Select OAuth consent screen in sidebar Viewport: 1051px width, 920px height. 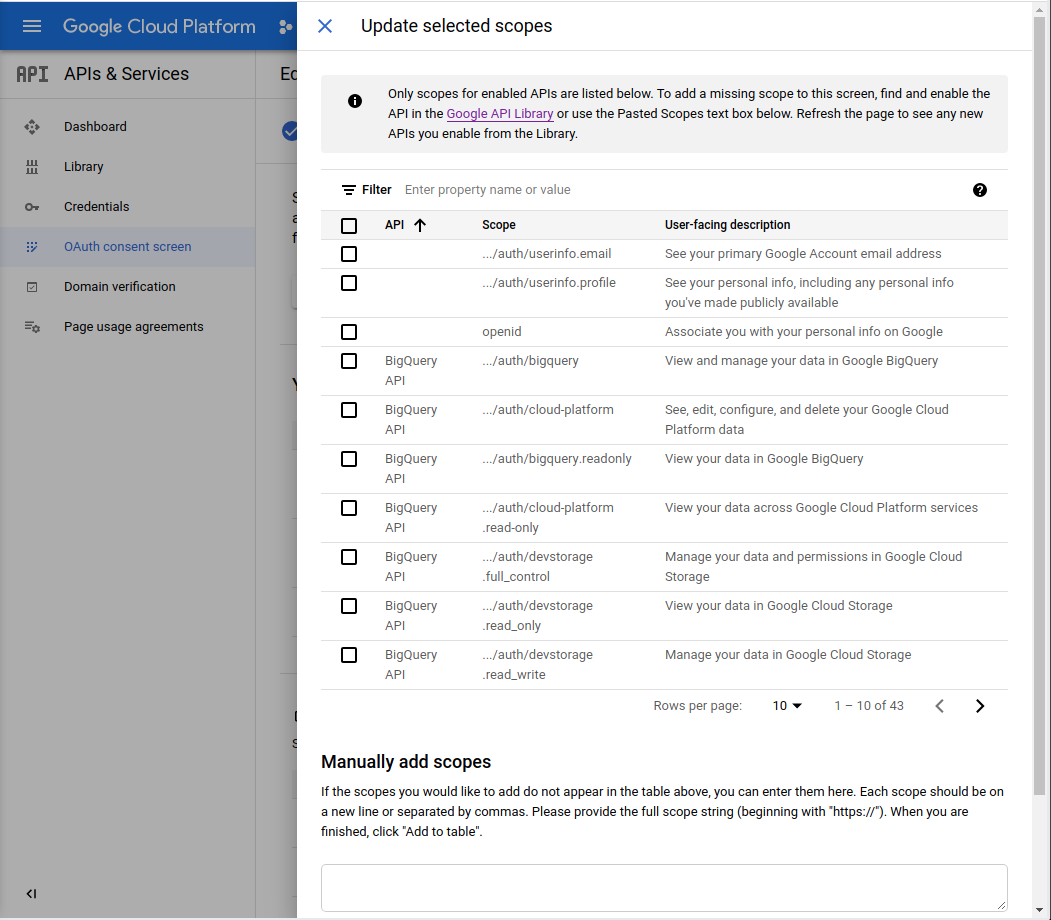(x=127, y=247)
